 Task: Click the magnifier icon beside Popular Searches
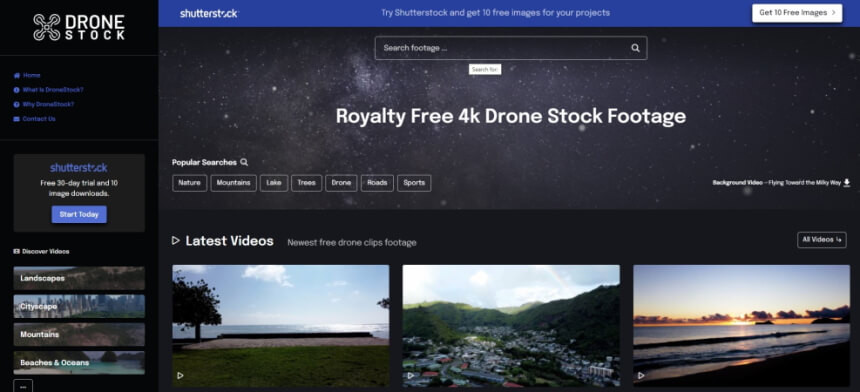point(244,162)
